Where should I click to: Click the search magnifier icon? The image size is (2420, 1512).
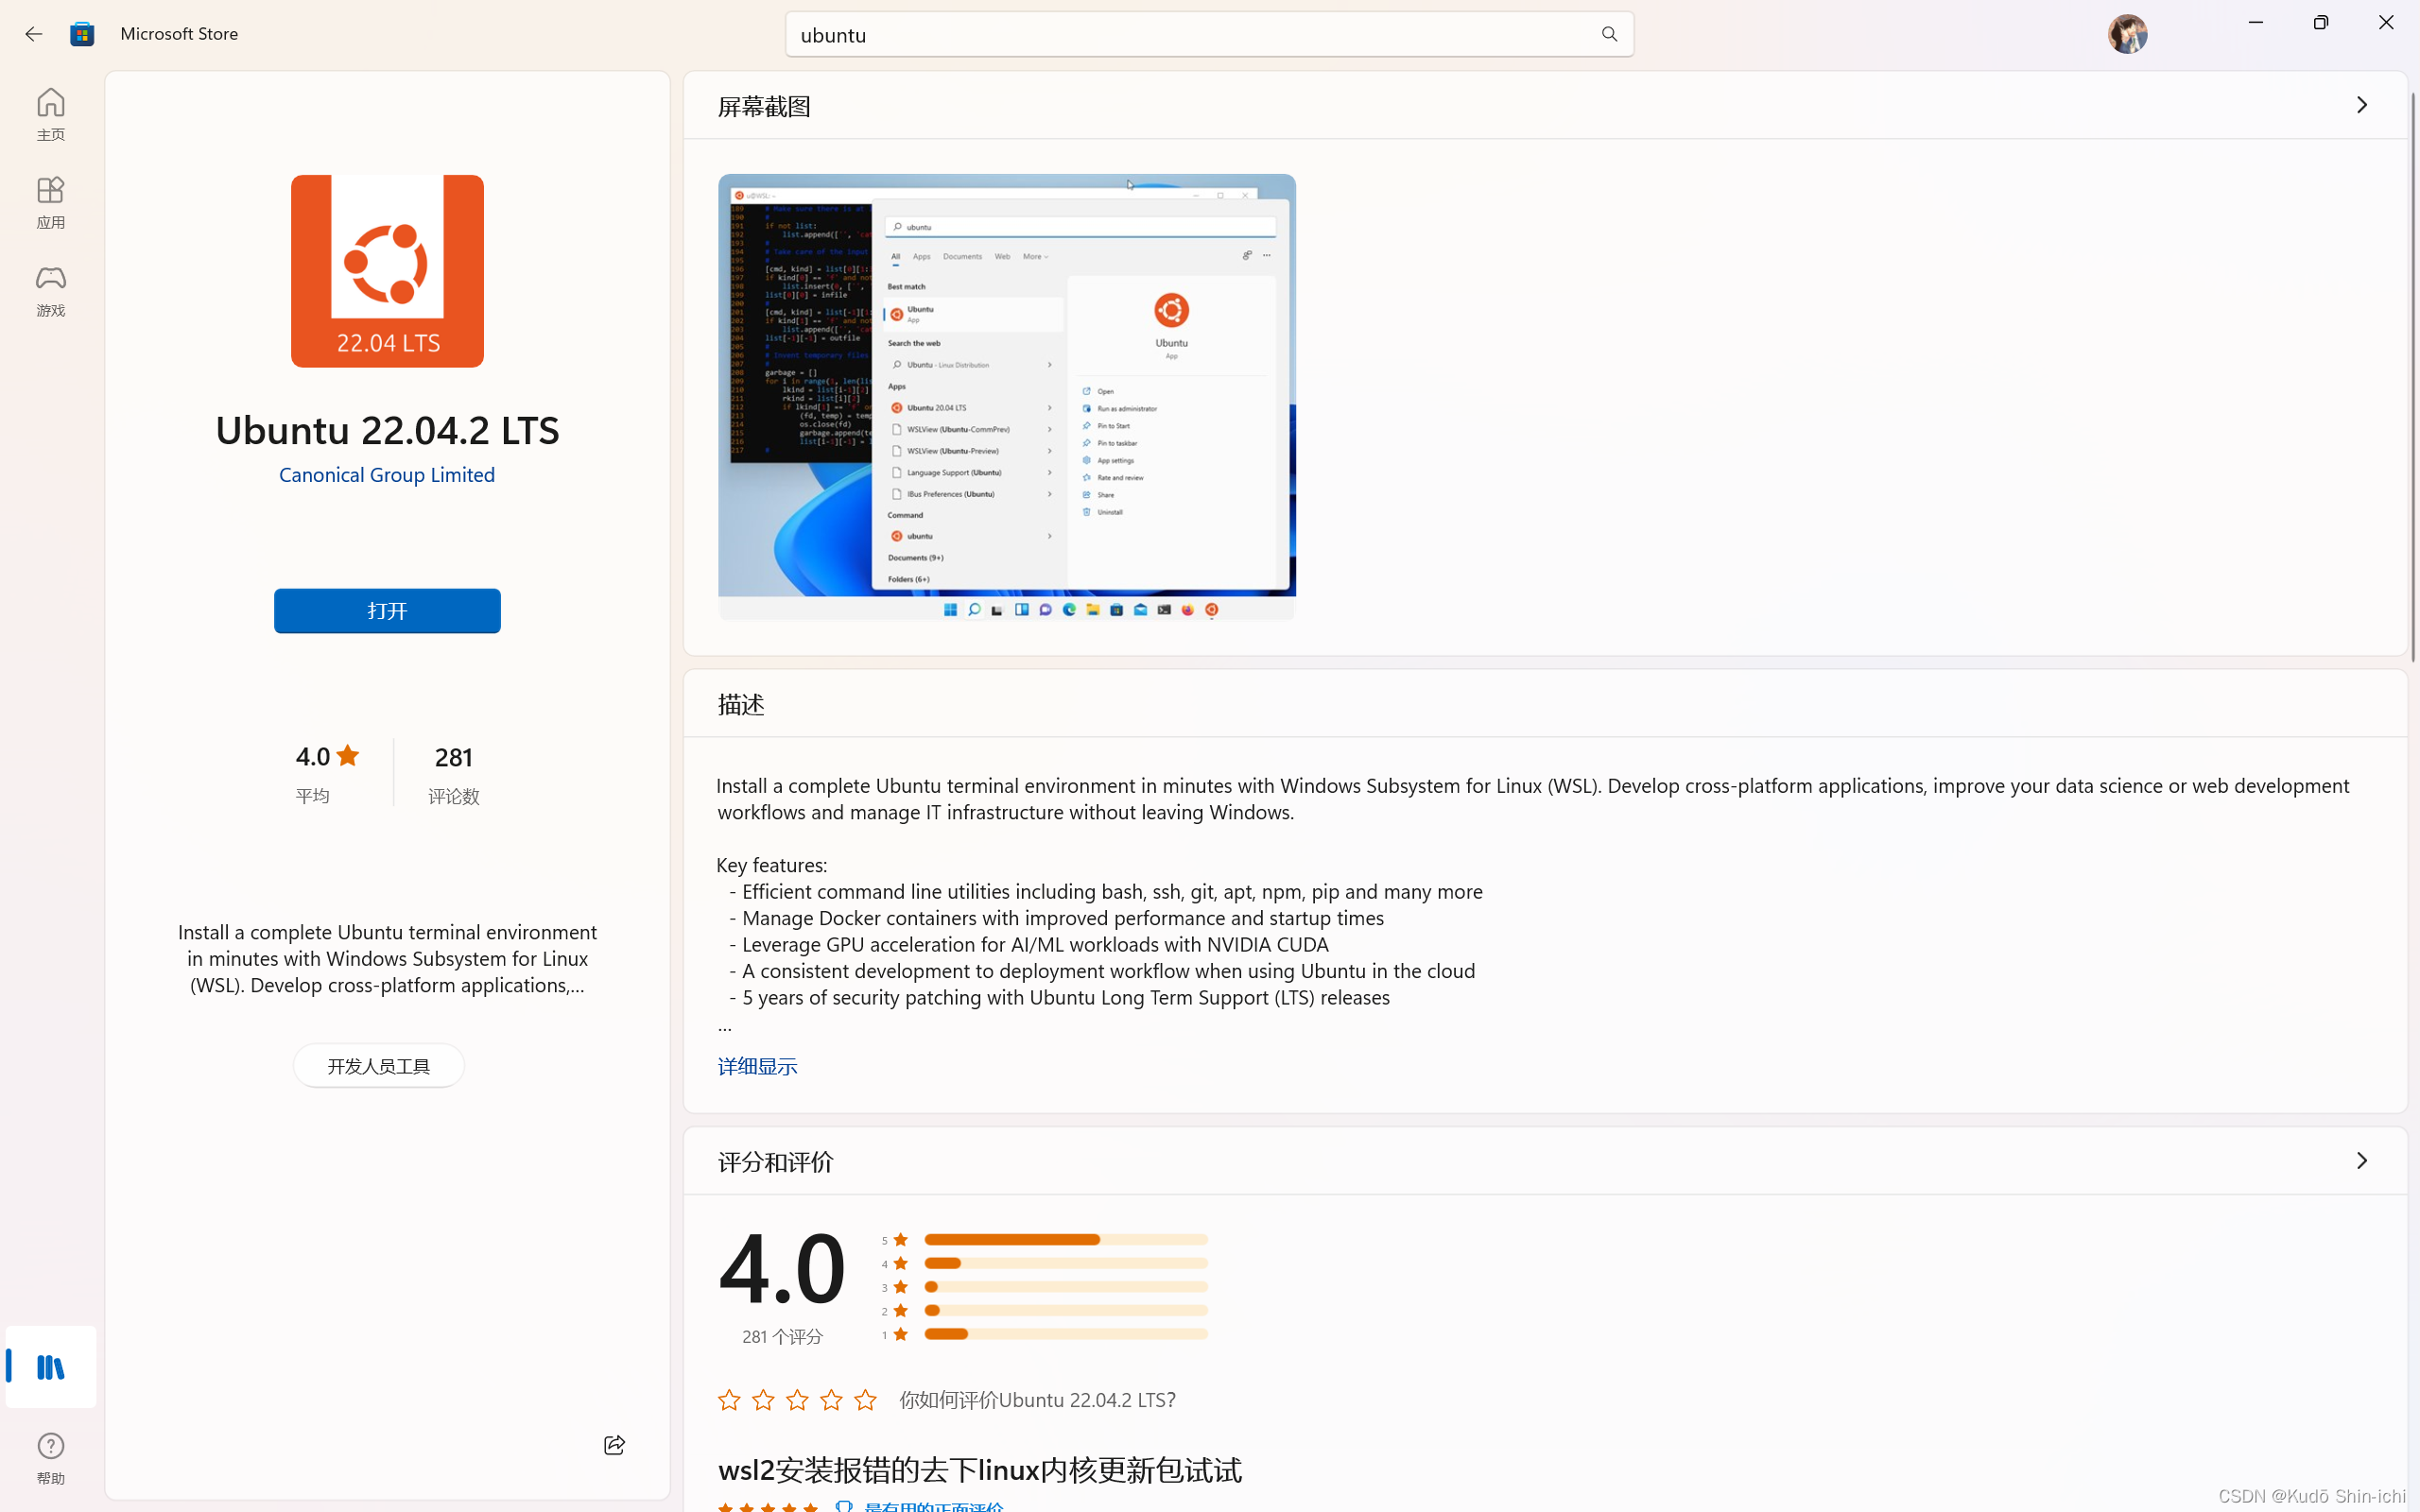tap(1609, 34)
